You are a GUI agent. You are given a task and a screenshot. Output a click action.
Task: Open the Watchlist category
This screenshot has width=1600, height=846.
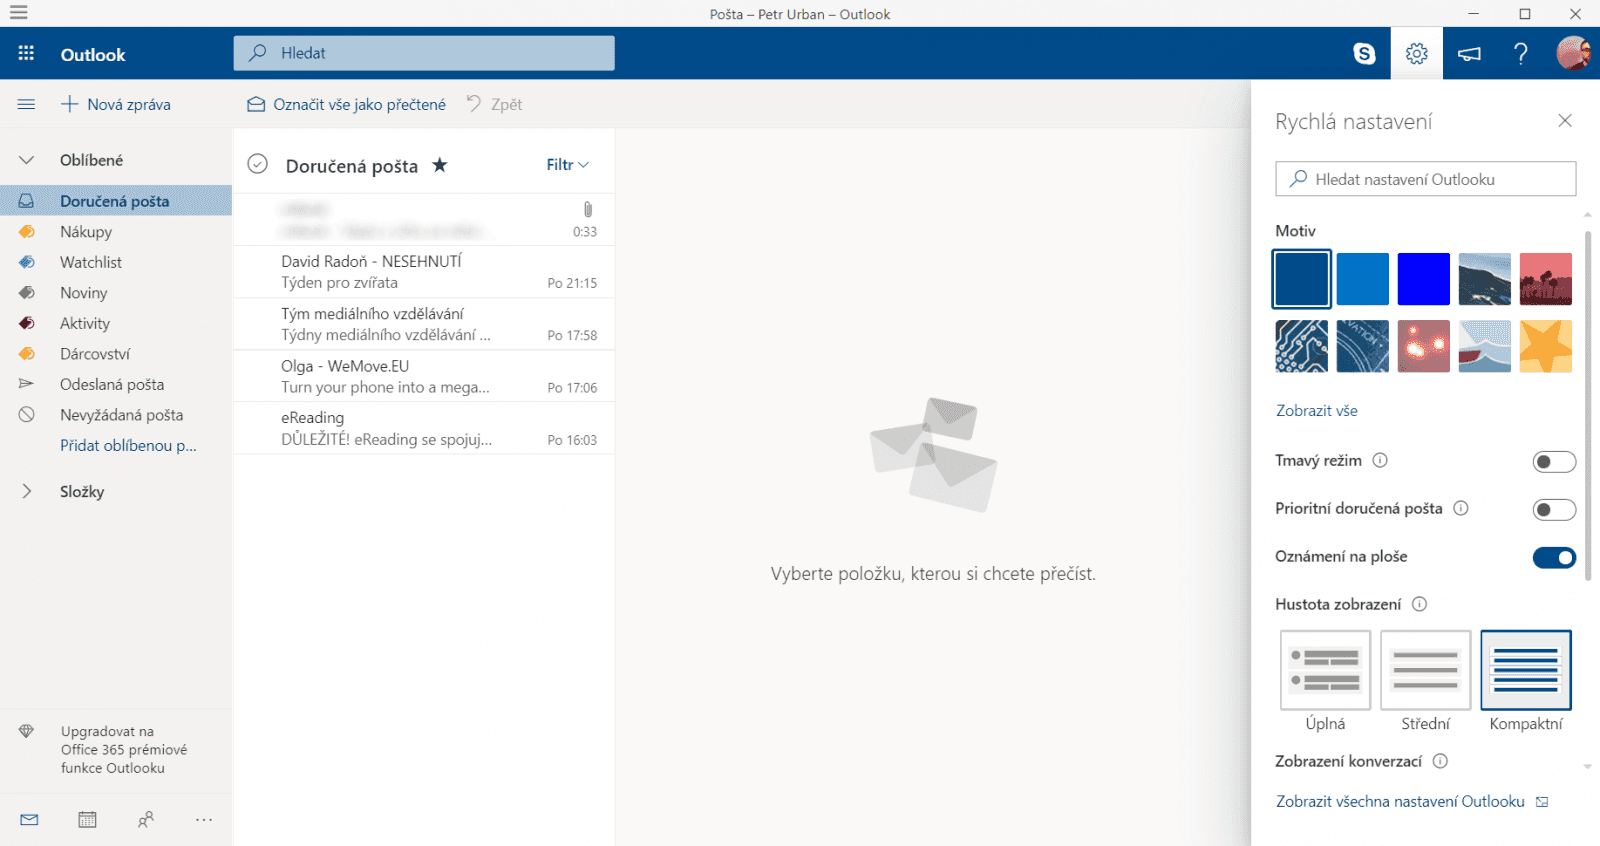[116, 262]
